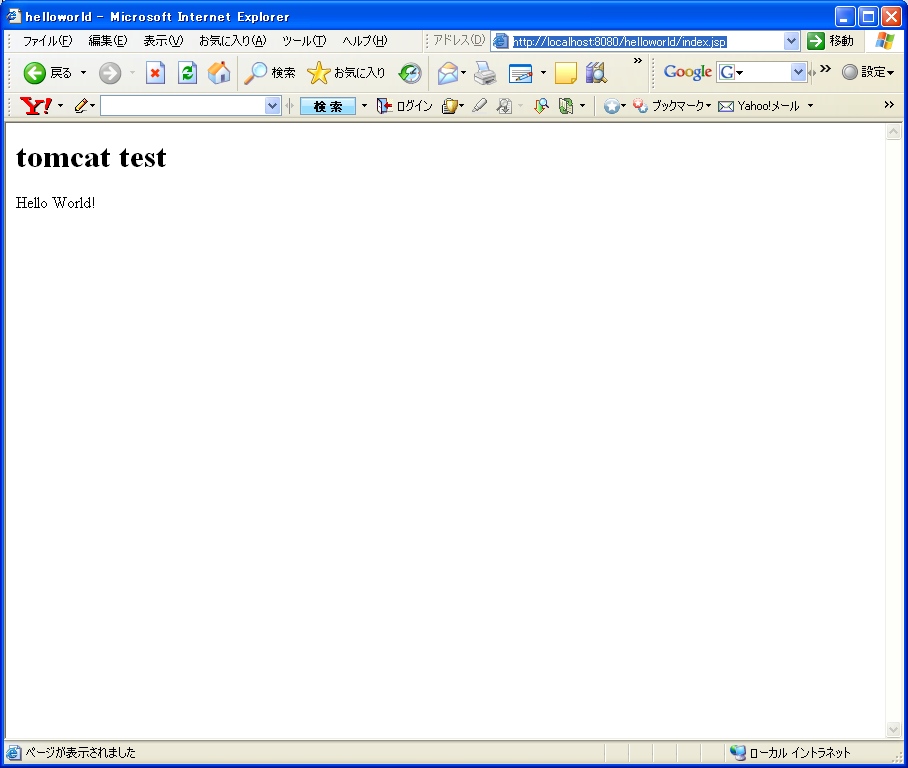Expand the Y! logo dropdown arrow
Viewport: 908px width, 768px height.
[60, 106]
